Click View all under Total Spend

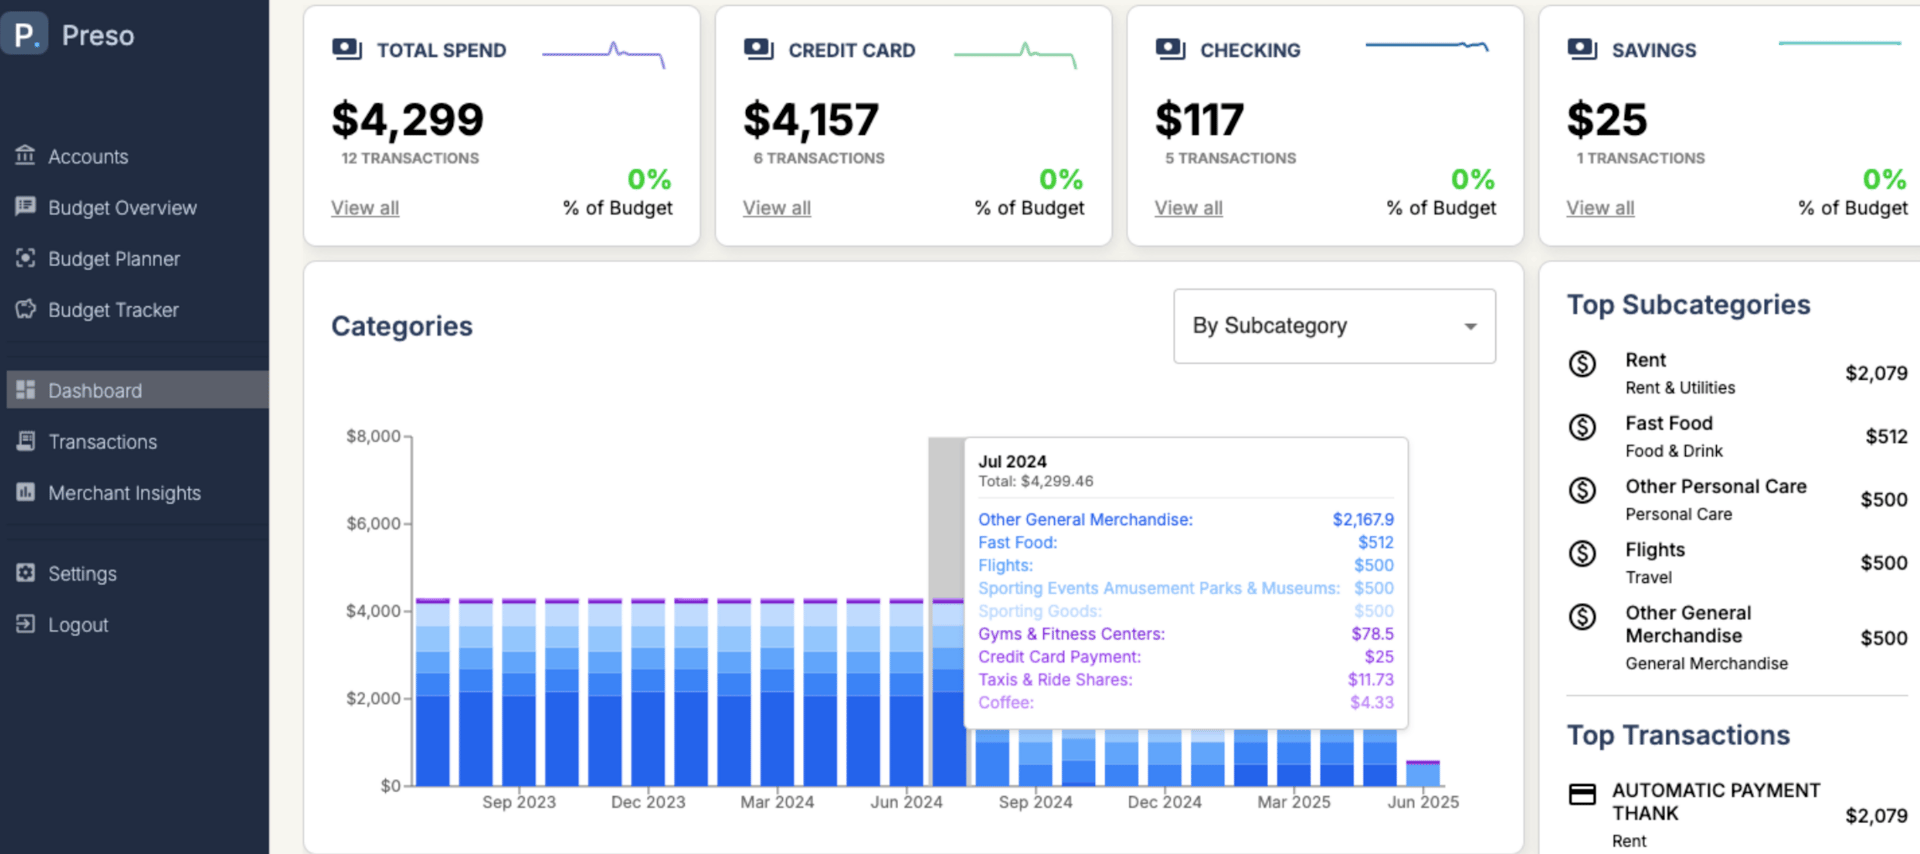click(365, 208)
